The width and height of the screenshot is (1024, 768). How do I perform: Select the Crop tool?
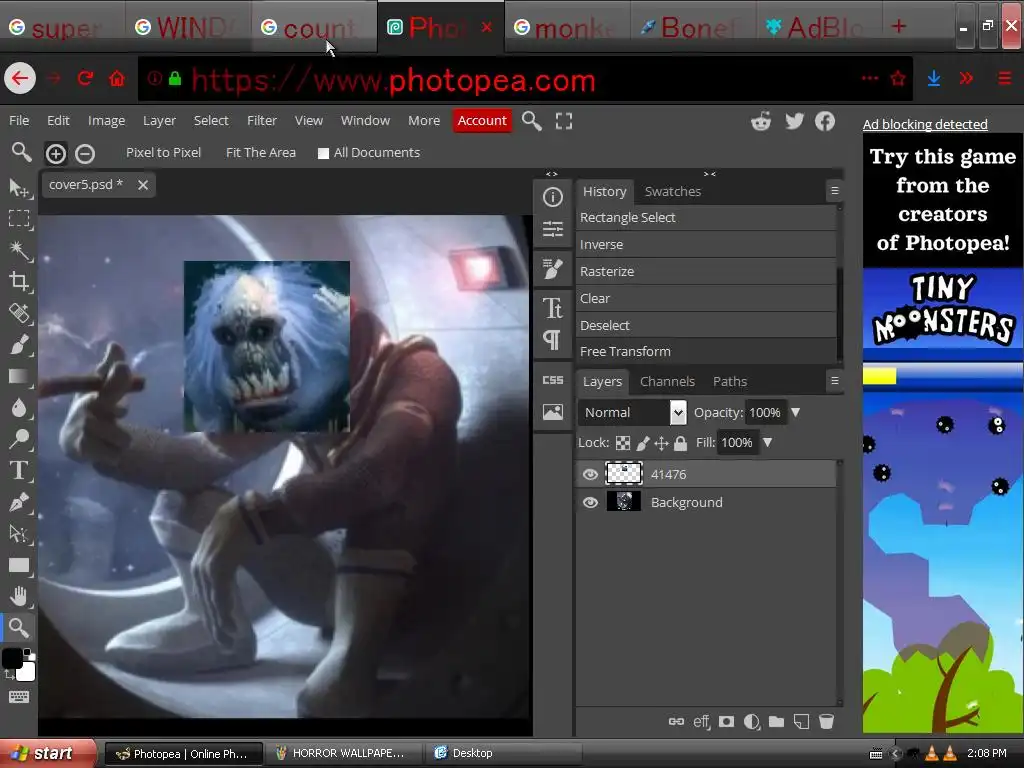pyautogui.click(x=19, y=281)
